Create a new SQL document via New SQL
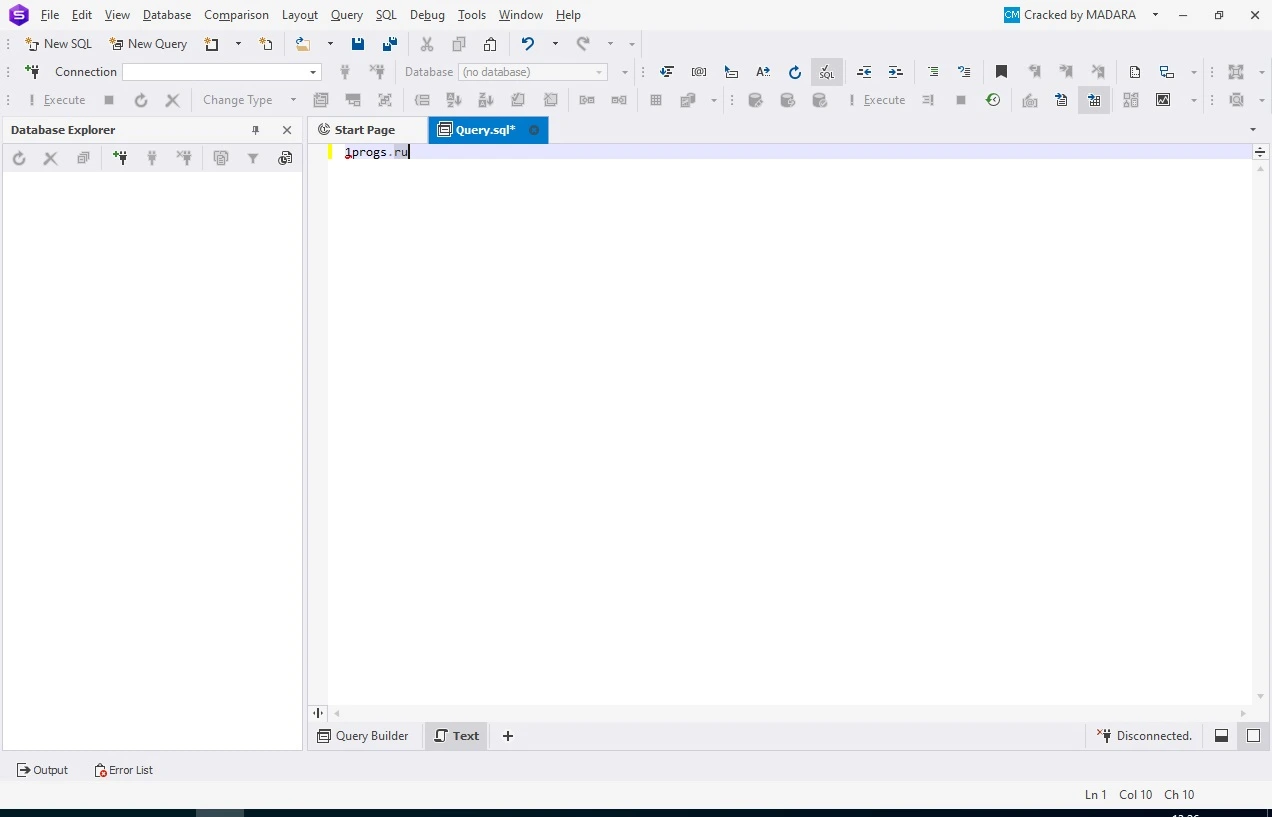The height and width of the screenshot is (817, 1272). (x=59, y=44)
